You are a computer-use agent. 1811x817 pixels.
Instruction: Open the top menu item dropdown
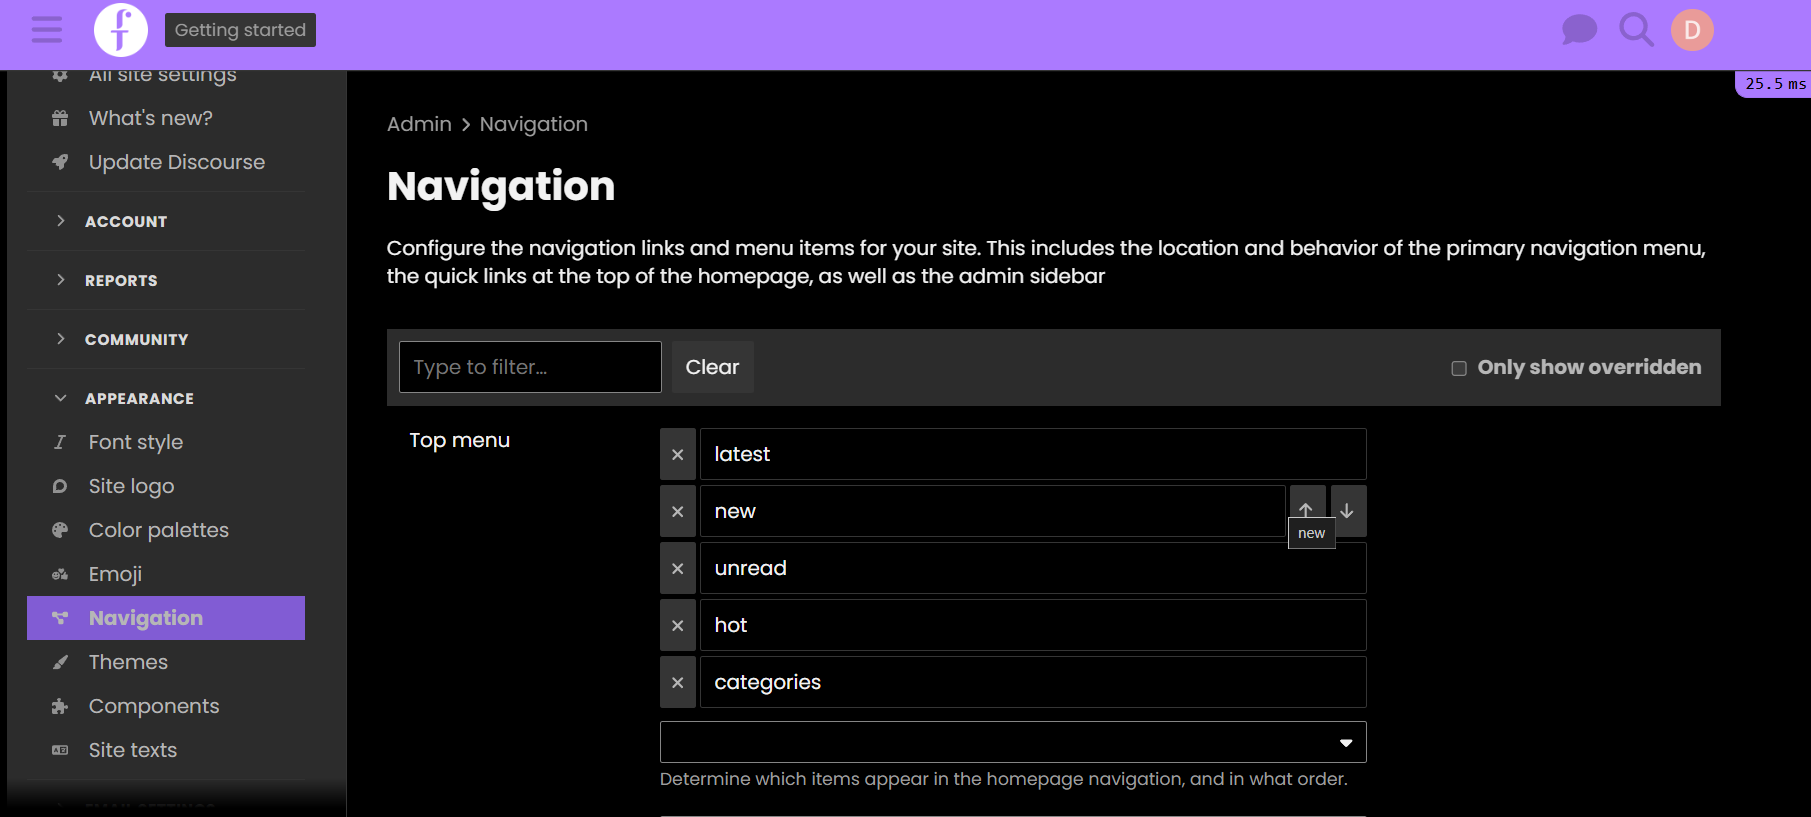[1012, 742]
